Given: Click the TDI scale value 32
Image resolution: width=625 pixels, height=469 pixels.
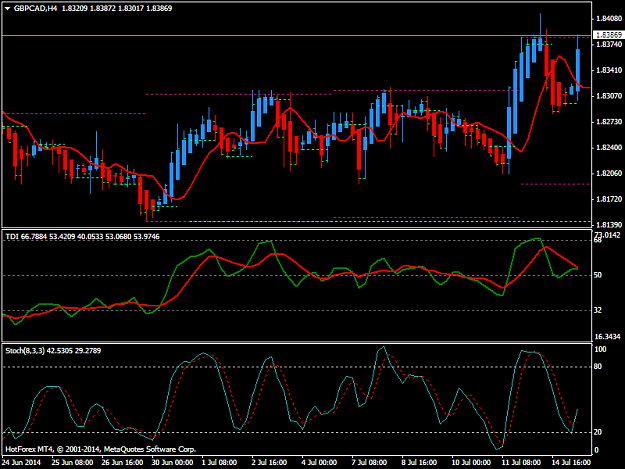Looking at the screenshot, I should click(597, 310).
